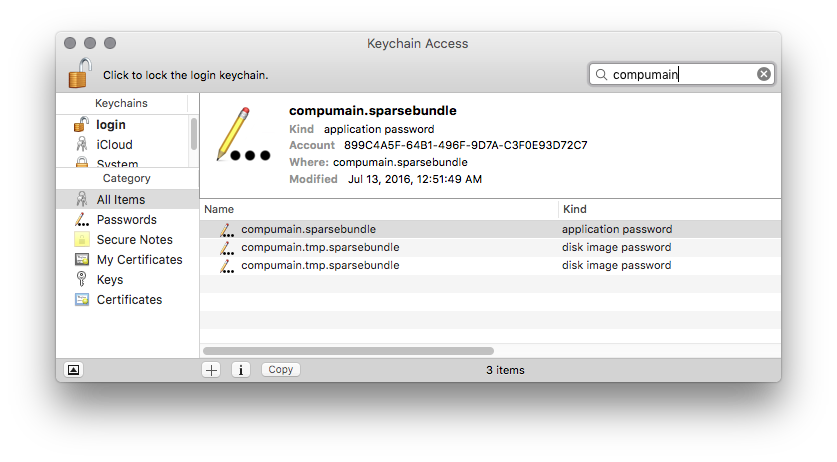
Task: Click the Keychains section header
Action: tap(122, 103)
